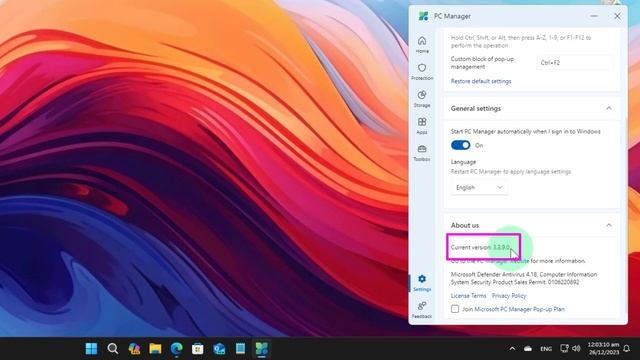This screenshot has height=360, width=640.
Task: Click the ENG language indicator
Action: coord(546,349)
